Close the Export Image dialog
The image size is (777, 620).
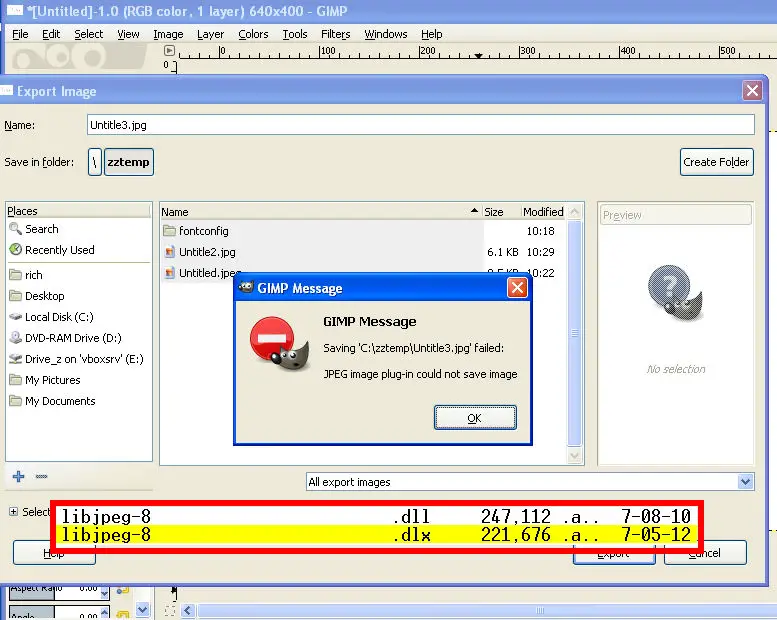[x=752, y=91]
